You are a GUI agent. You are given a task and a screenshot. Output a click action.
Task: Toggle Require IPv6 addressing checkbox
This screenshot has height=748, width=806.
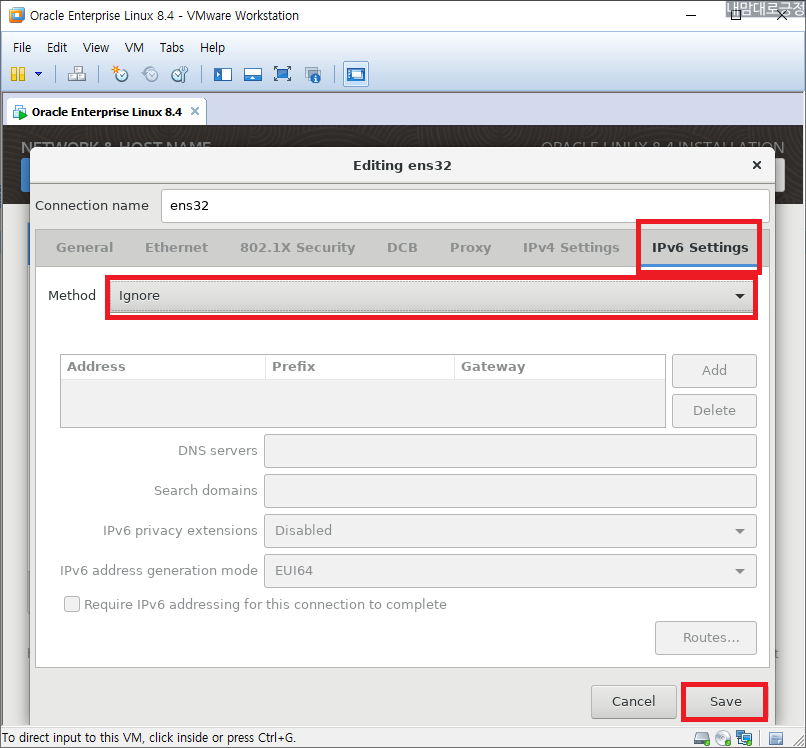(x=71, y=604)
